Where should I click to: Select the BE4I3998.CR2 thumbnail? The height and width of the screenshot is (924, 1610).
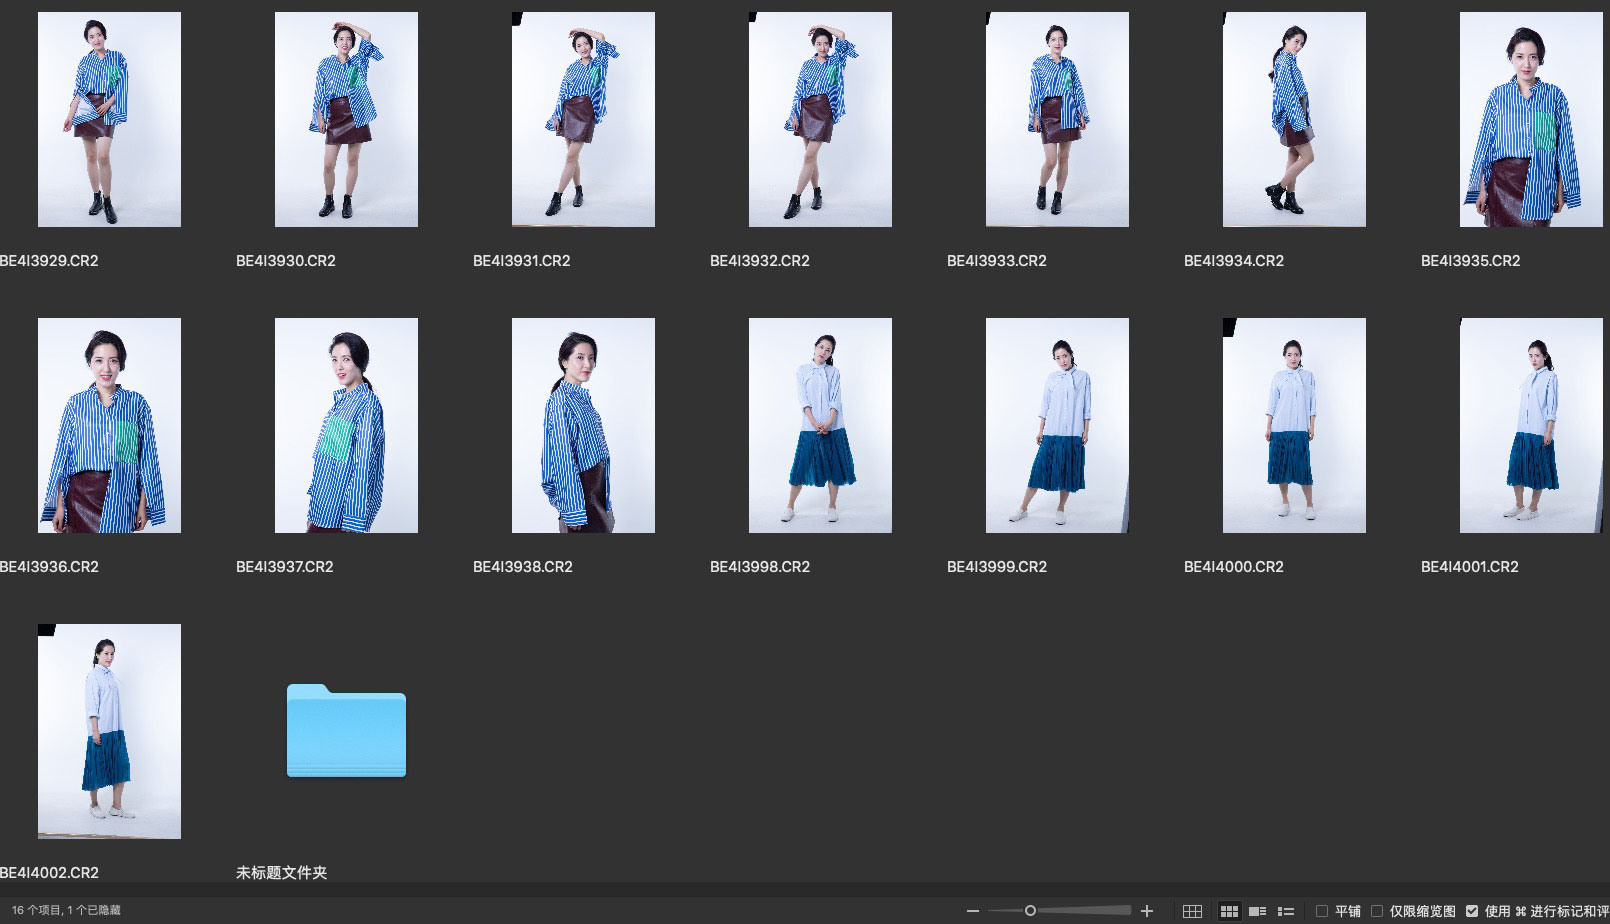point(820,425)
